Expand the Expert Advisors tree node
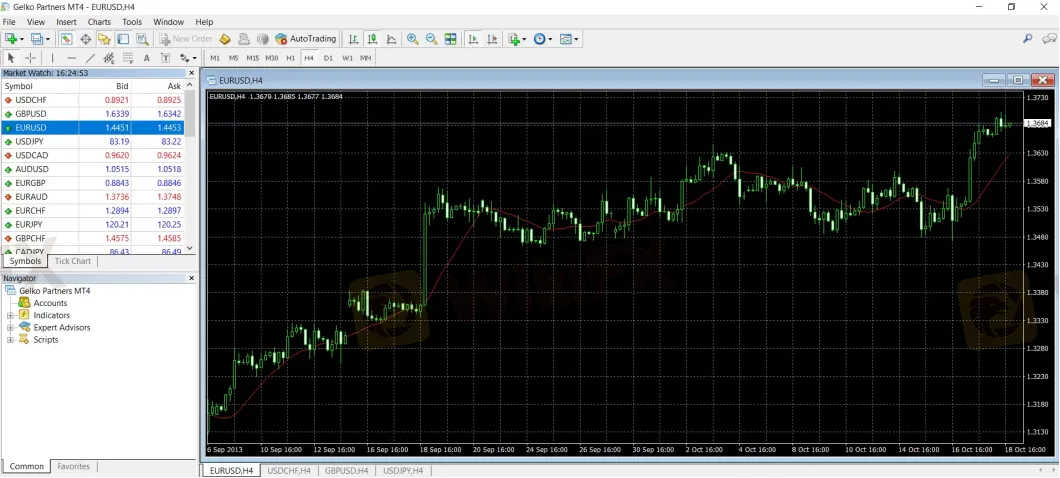 11,327
